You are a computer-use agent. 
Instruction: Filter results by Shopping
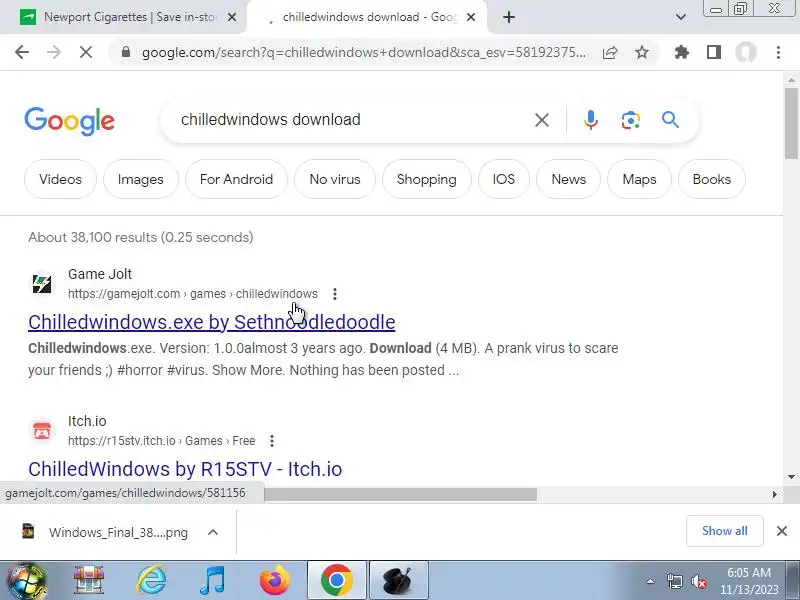click(427, 179)
